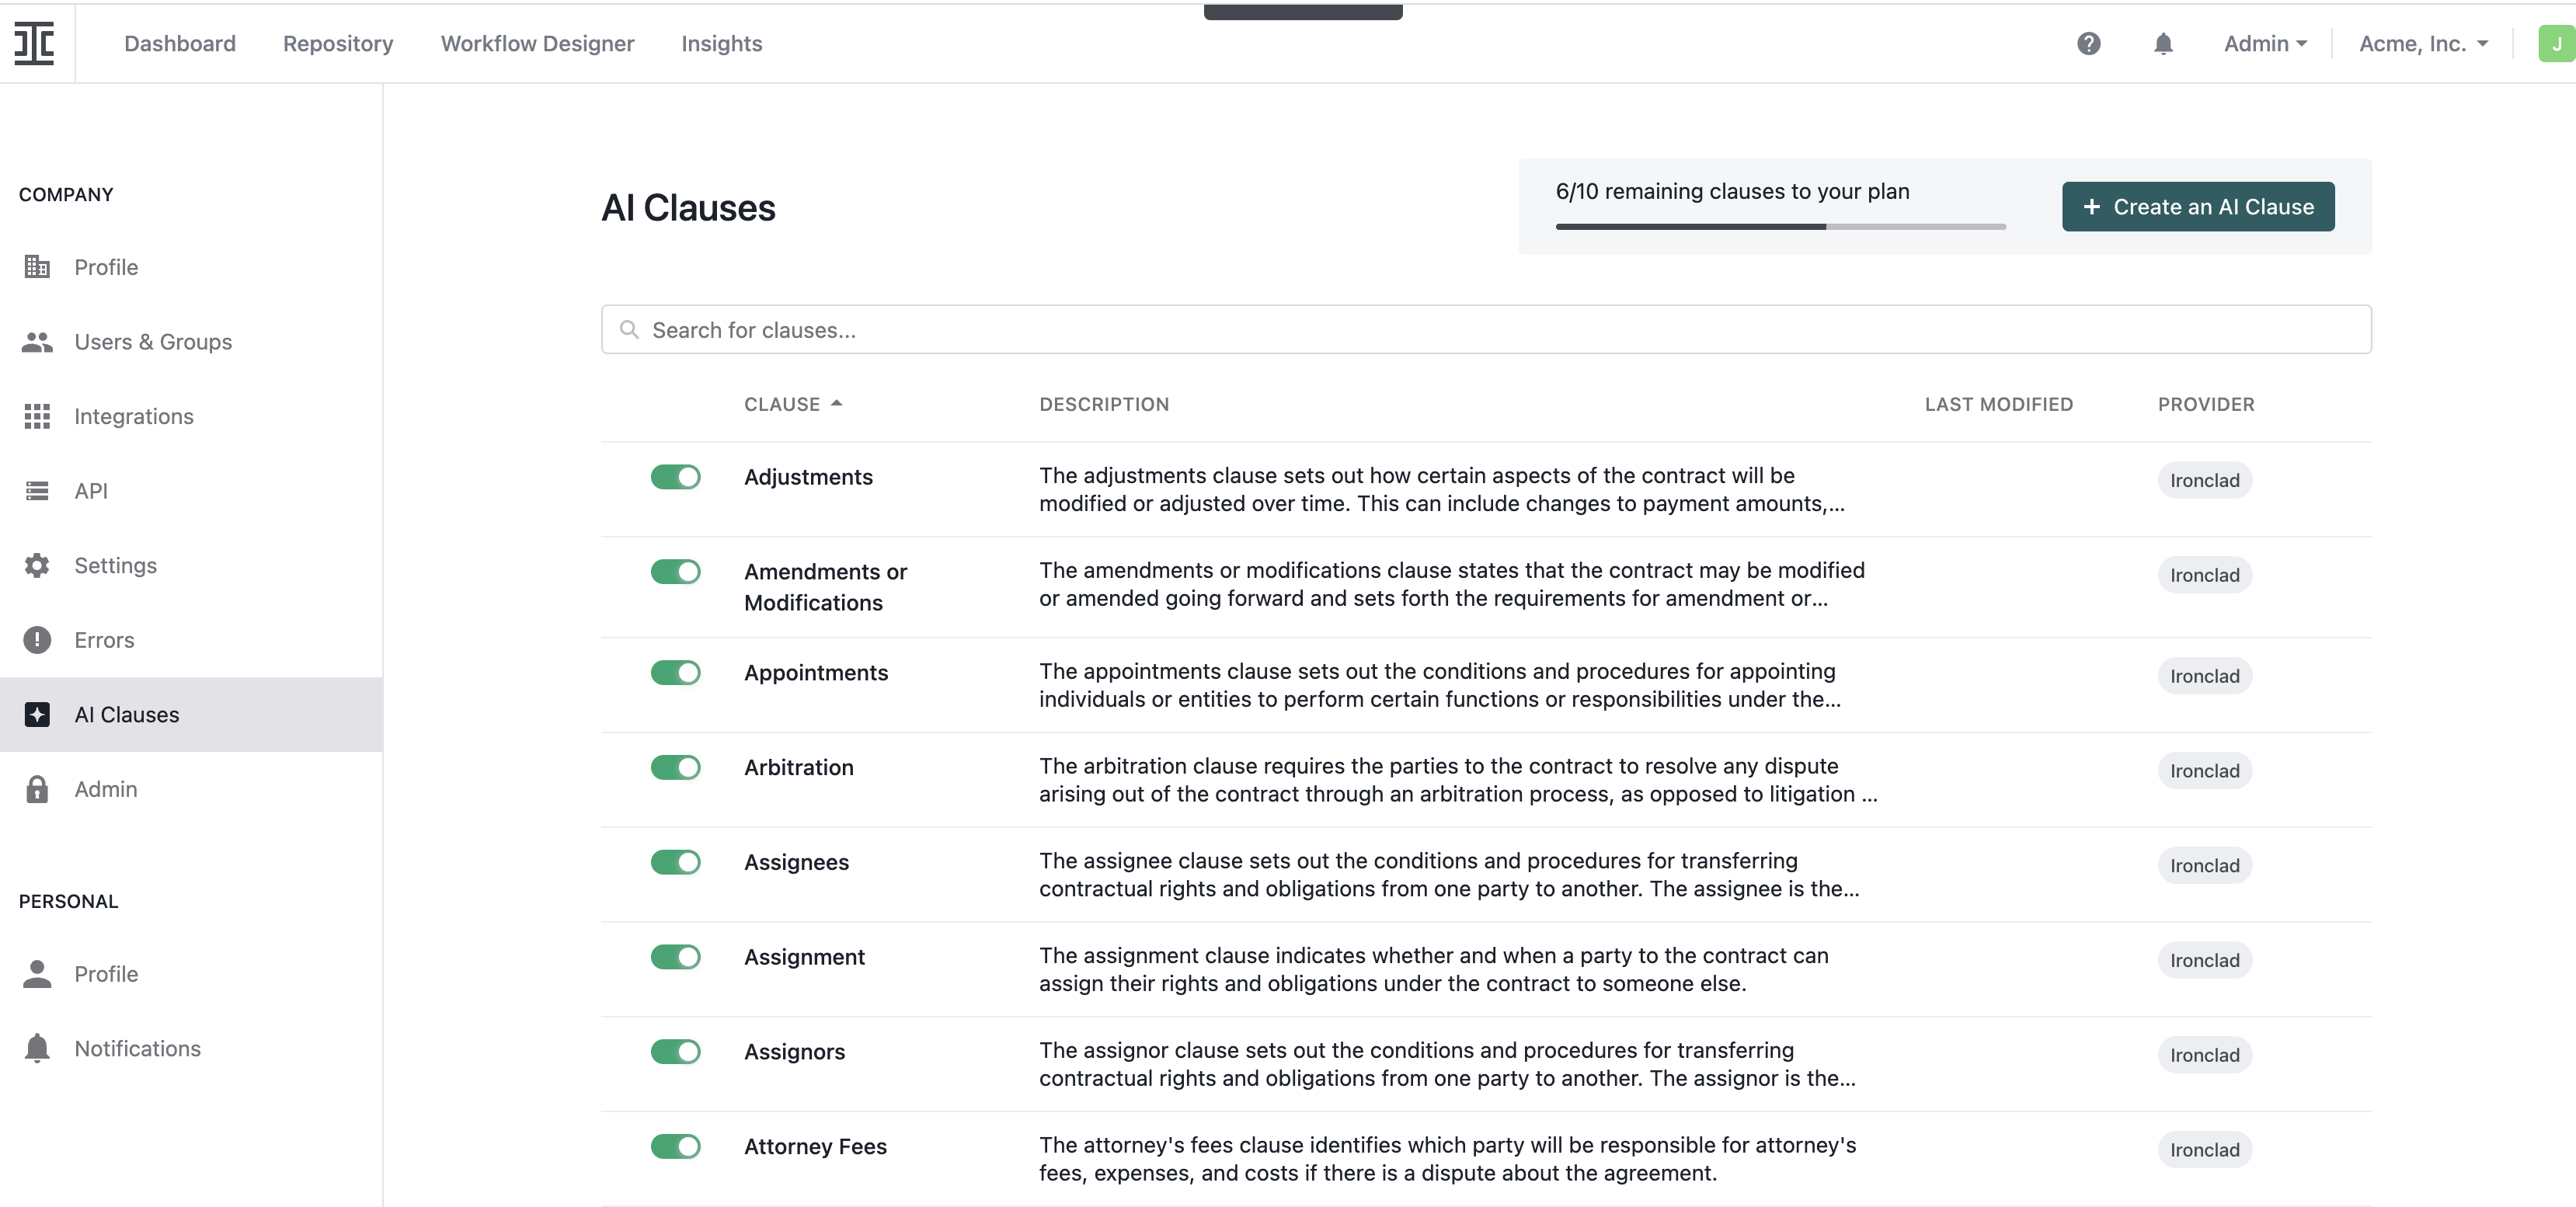Open Admin item in the sidebar
The width and height of the screenshot is (2576, 1207).
coord(191,789)
